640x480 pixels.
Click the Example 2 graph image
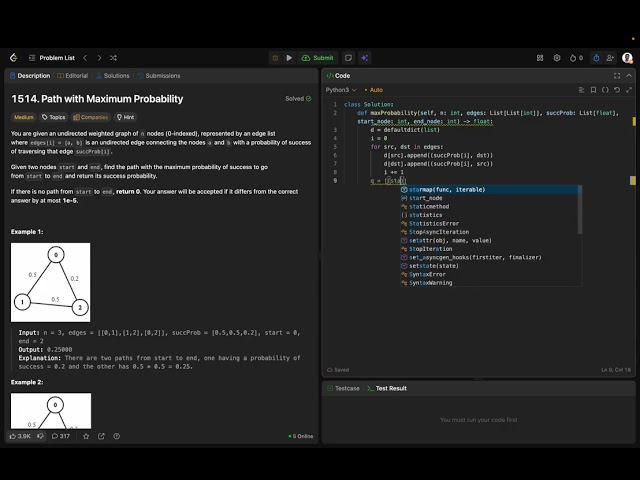click(x=51, y=411)
